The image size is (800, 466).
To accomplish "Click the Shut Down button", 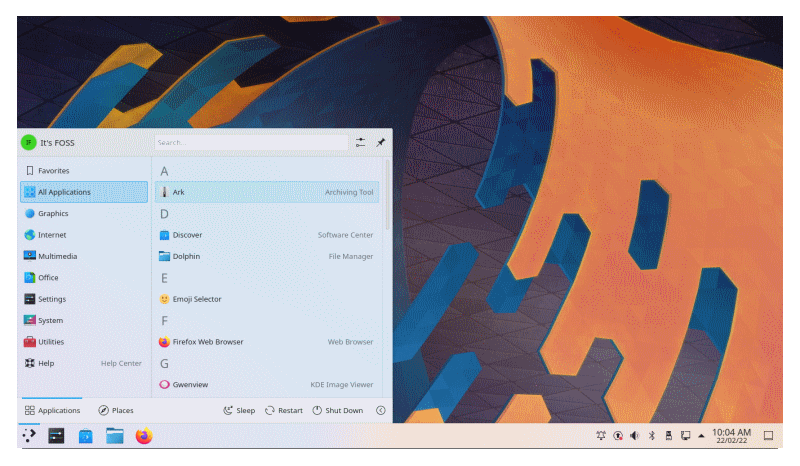I will click(x=338, y=410).
